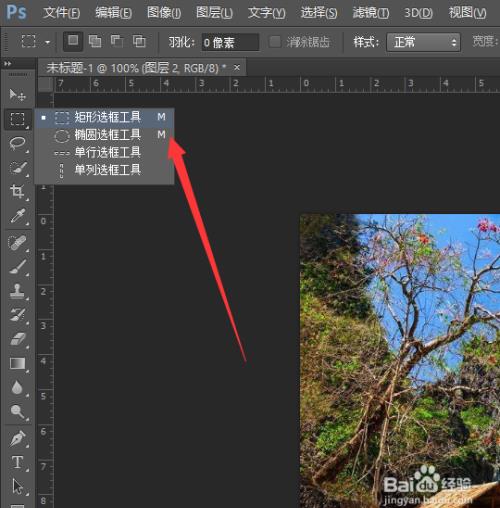Select the Clone Stamp tool
Viewport: 500px width, 508px height.
point(17,291)
